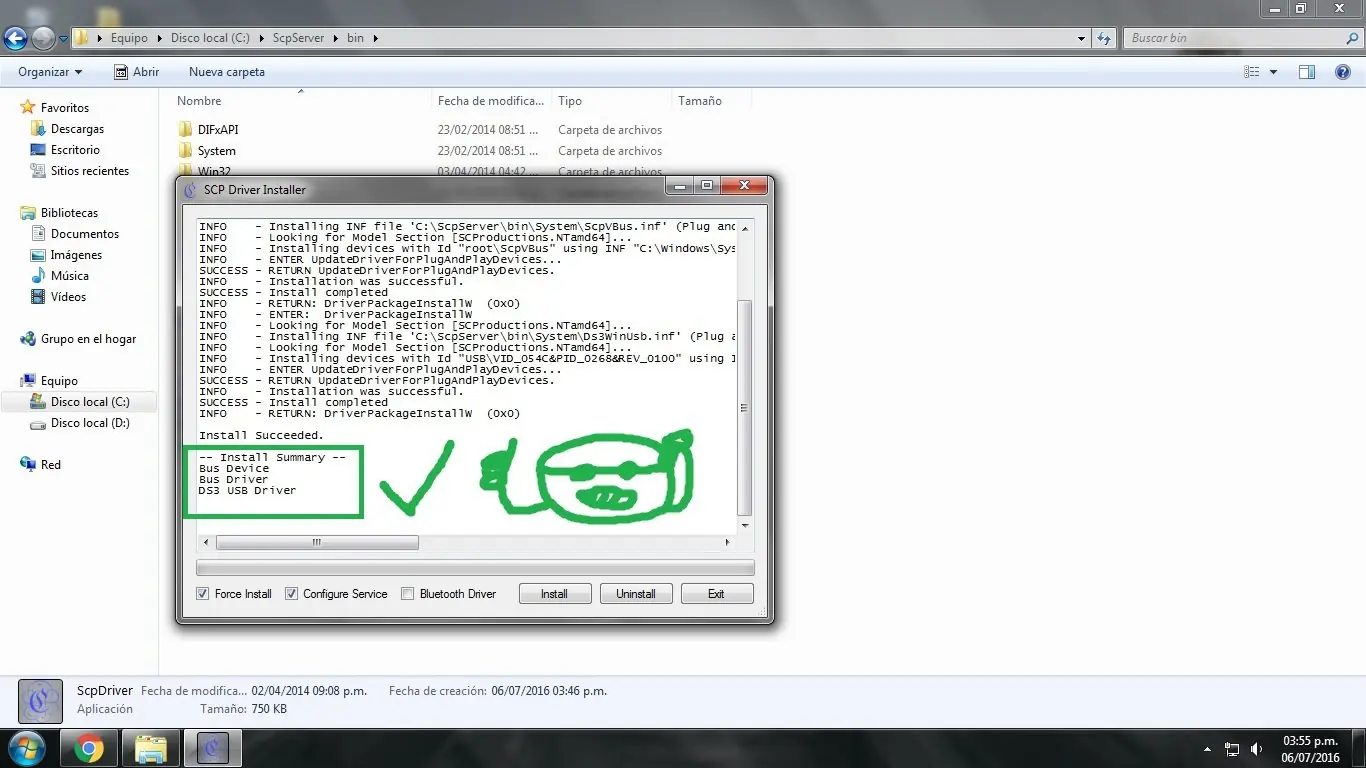Image resolution: width=1366 pixels, height=768 pixels.
Task: Open Sitios recientes in navigation pane
Action: click(x=90, y=171)
